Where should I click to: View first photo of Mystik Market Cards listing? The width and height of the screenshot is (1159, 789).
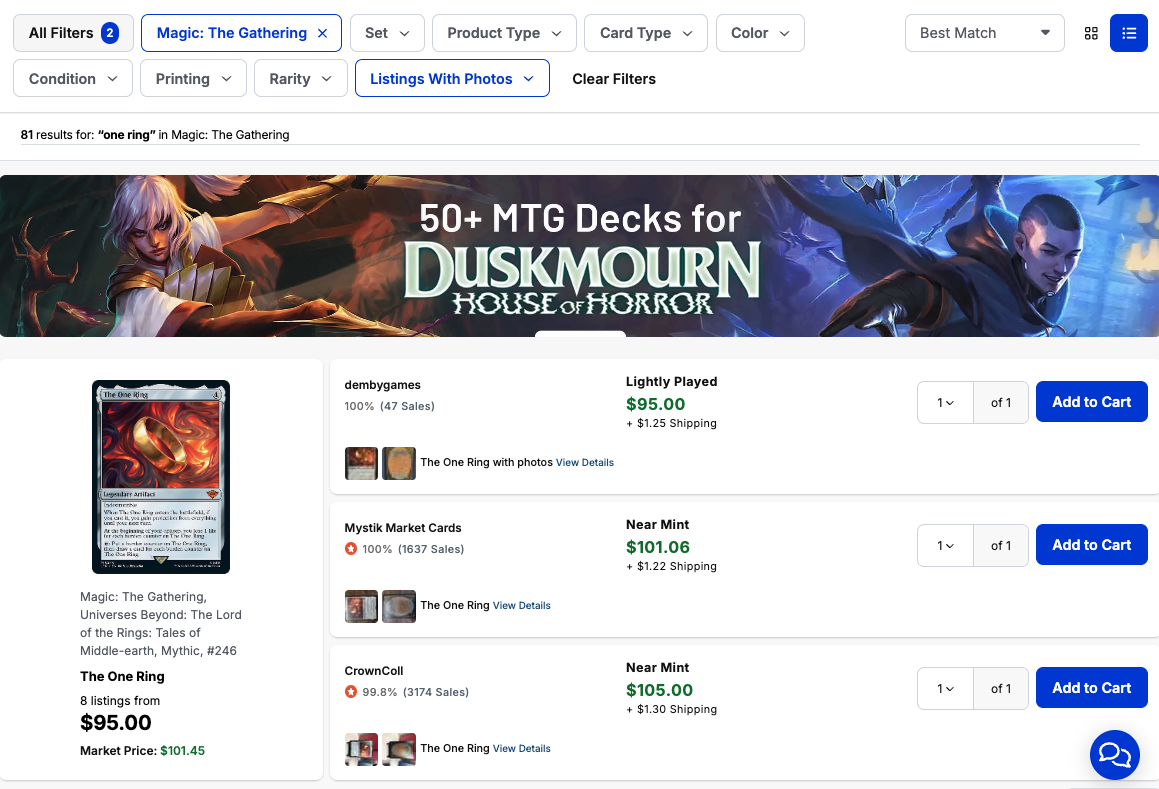361,606
